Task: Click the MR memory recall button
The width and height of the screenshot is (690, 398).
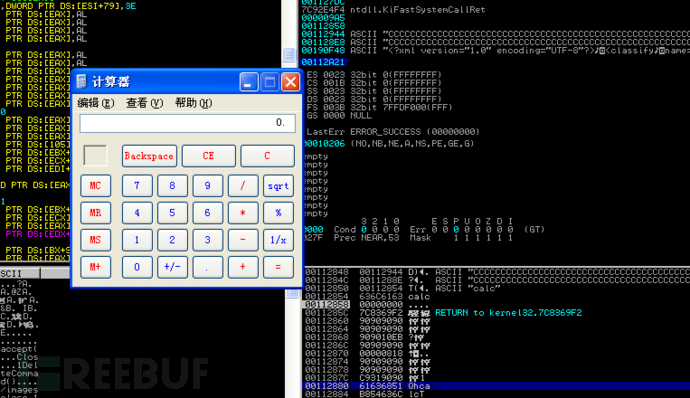Action: [x=95, y=213]
